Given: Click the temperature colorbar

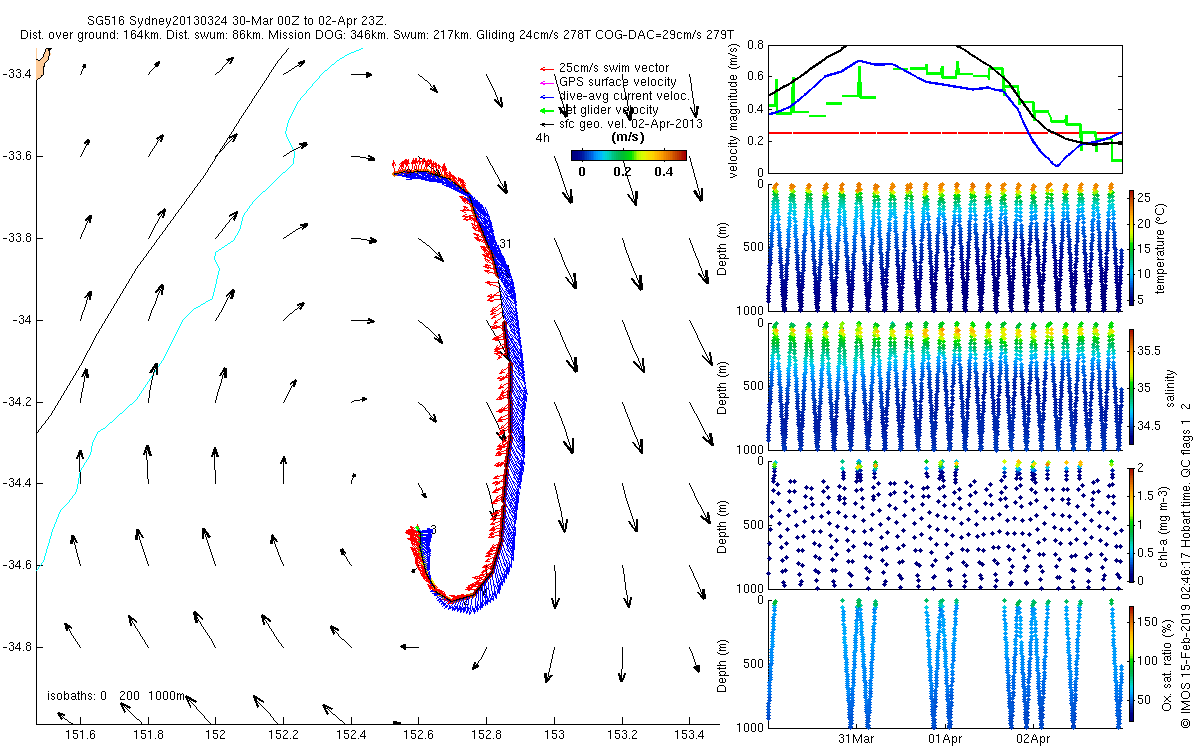Looking at the screenshot, I should tap(1131, 247).
